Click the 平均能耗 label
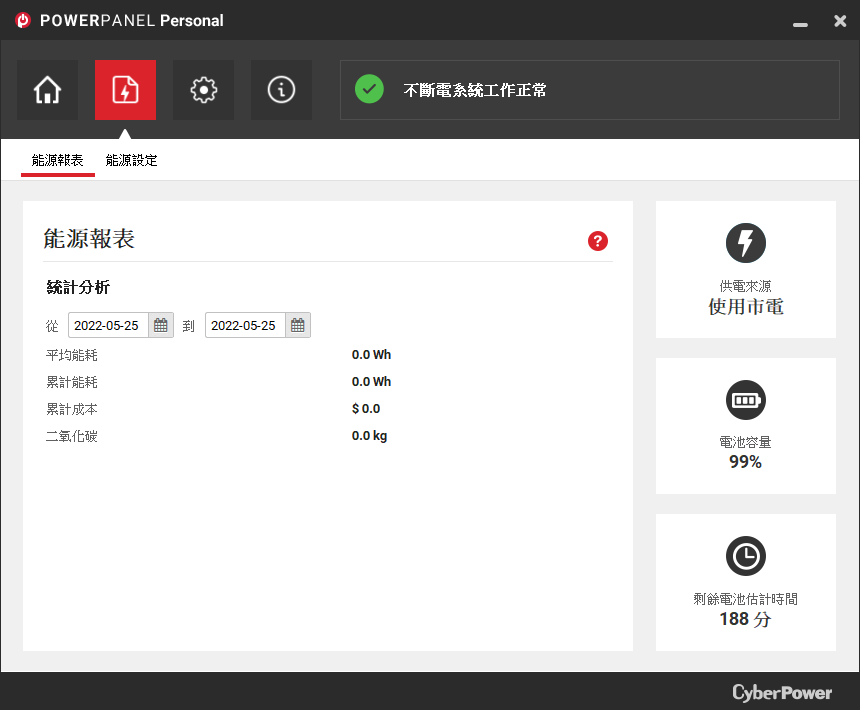Viewport: 860px width, 710px height. tap(72, 355)
